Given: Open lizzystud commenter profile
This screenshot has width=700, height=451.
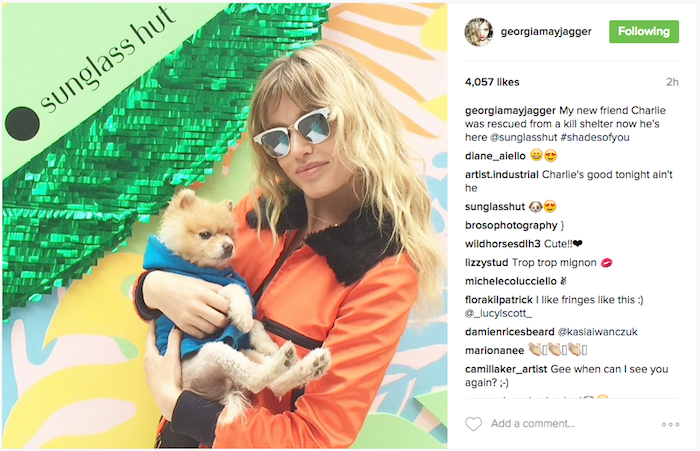Looking at the screenshot, I should [486, 263].
